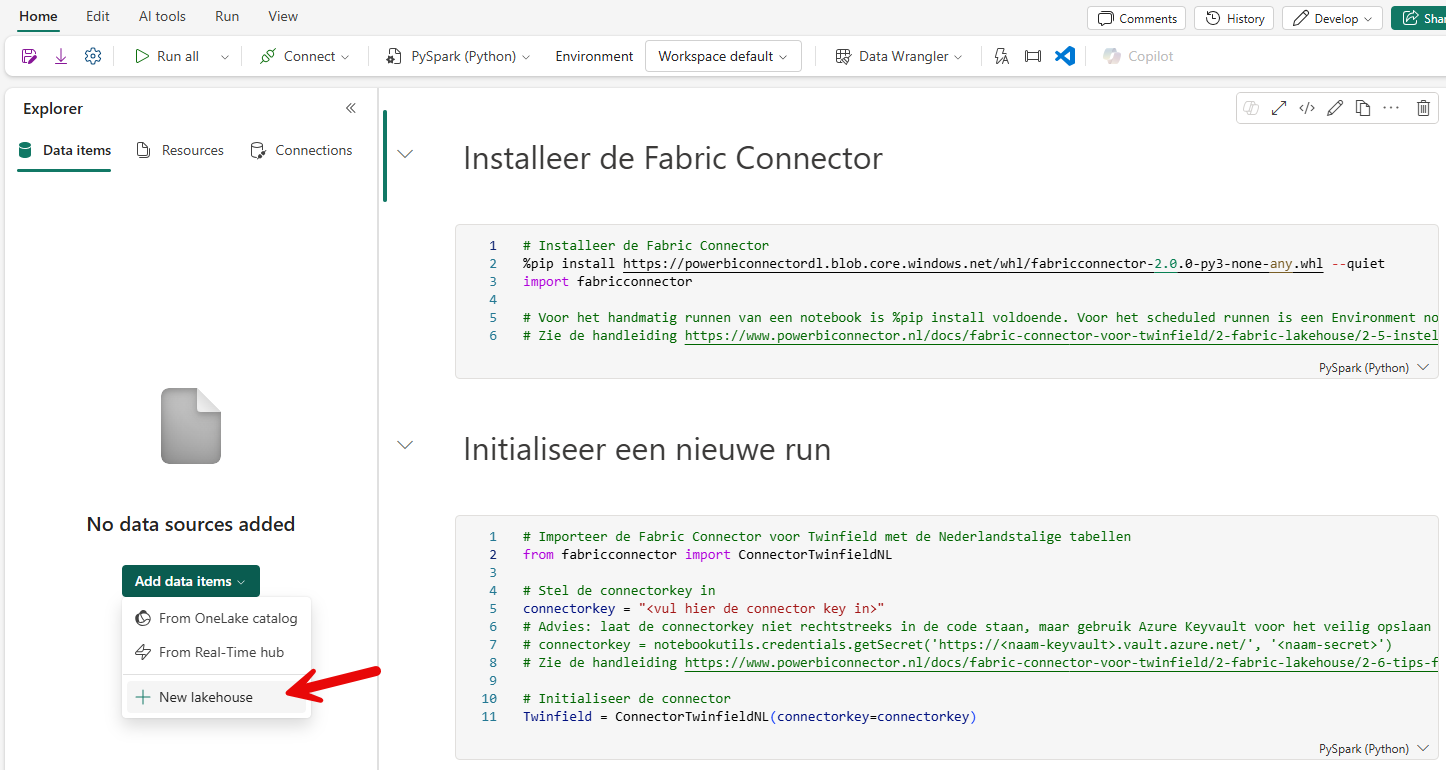Collapse the 'Initialiseer een nieuwe run' section
The height and width of the screenshot is (770, 1446).
405,445
